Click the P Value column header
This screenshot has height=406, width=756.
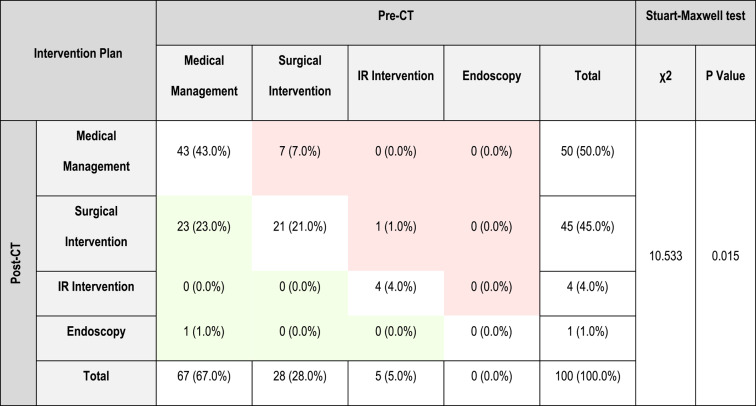[x=723, y=76]
